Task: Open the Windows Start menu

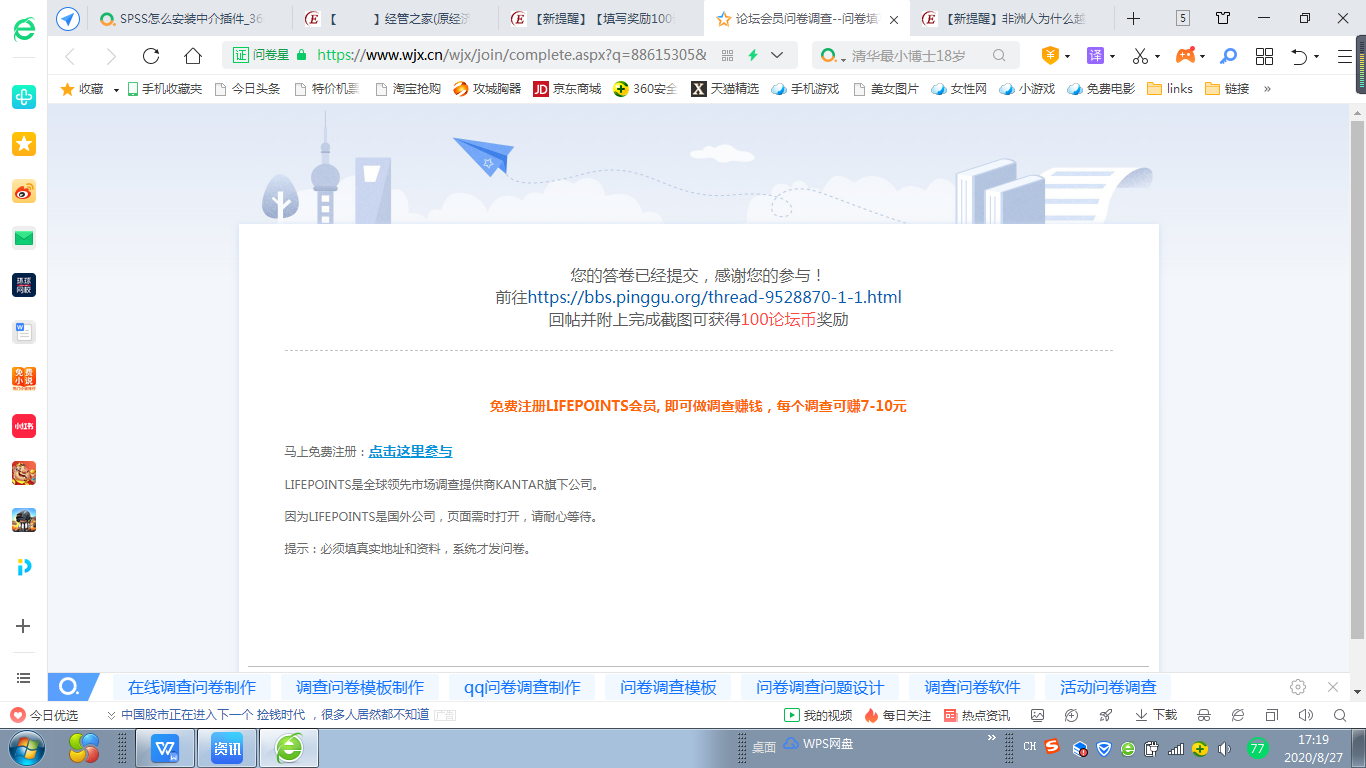Action: pos(26,747)
